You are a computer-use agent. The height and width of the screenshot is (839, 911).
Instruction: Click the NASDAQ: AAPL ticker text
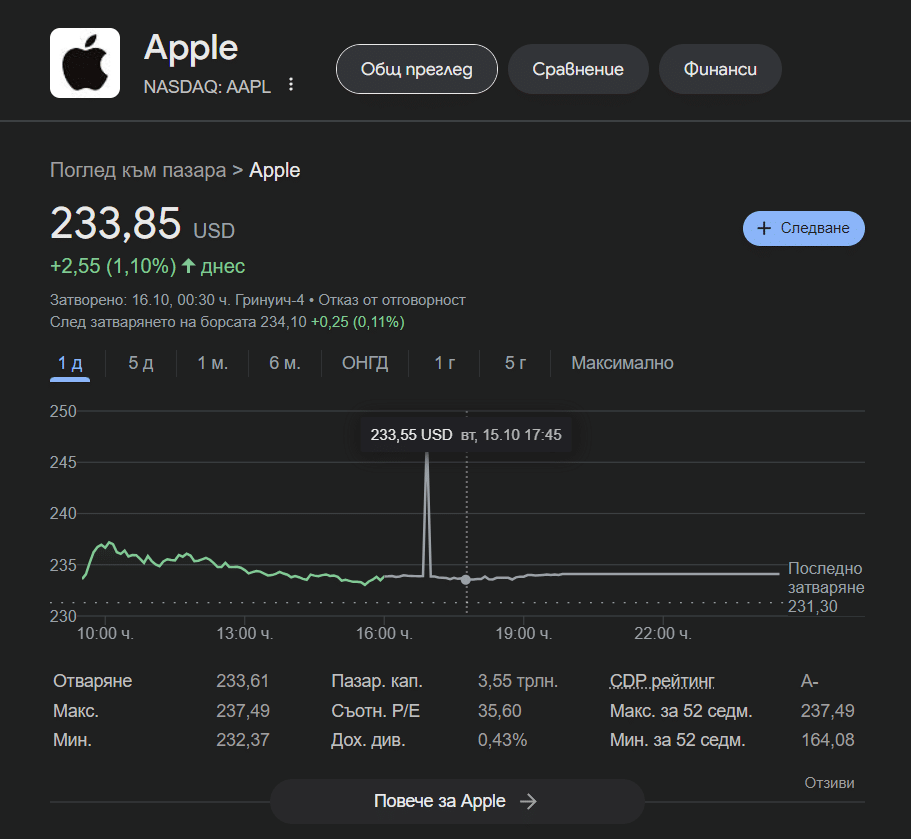(x=207, y=87)
